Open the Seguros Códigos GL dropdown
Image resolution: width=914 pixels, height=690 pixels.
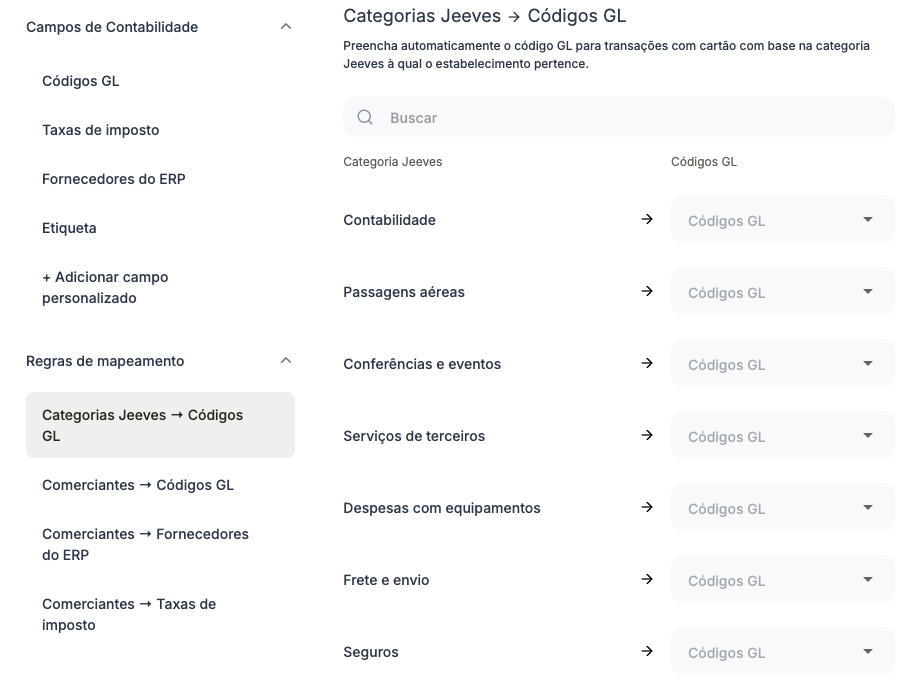(x=782, y=652)
